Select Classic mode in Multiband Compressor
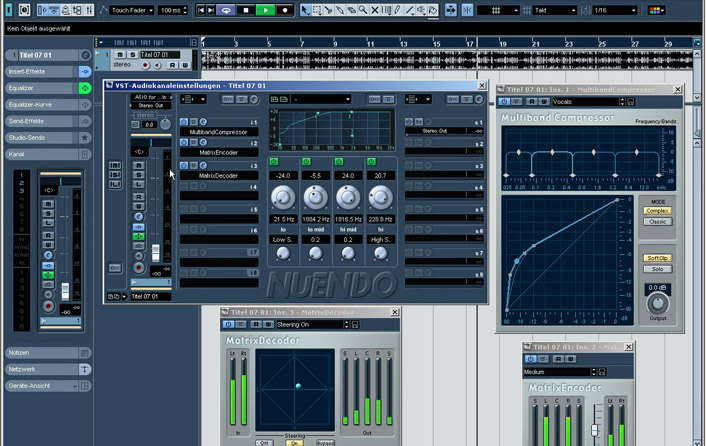Viewport: 706px width, 446px height. click(657, 221)
